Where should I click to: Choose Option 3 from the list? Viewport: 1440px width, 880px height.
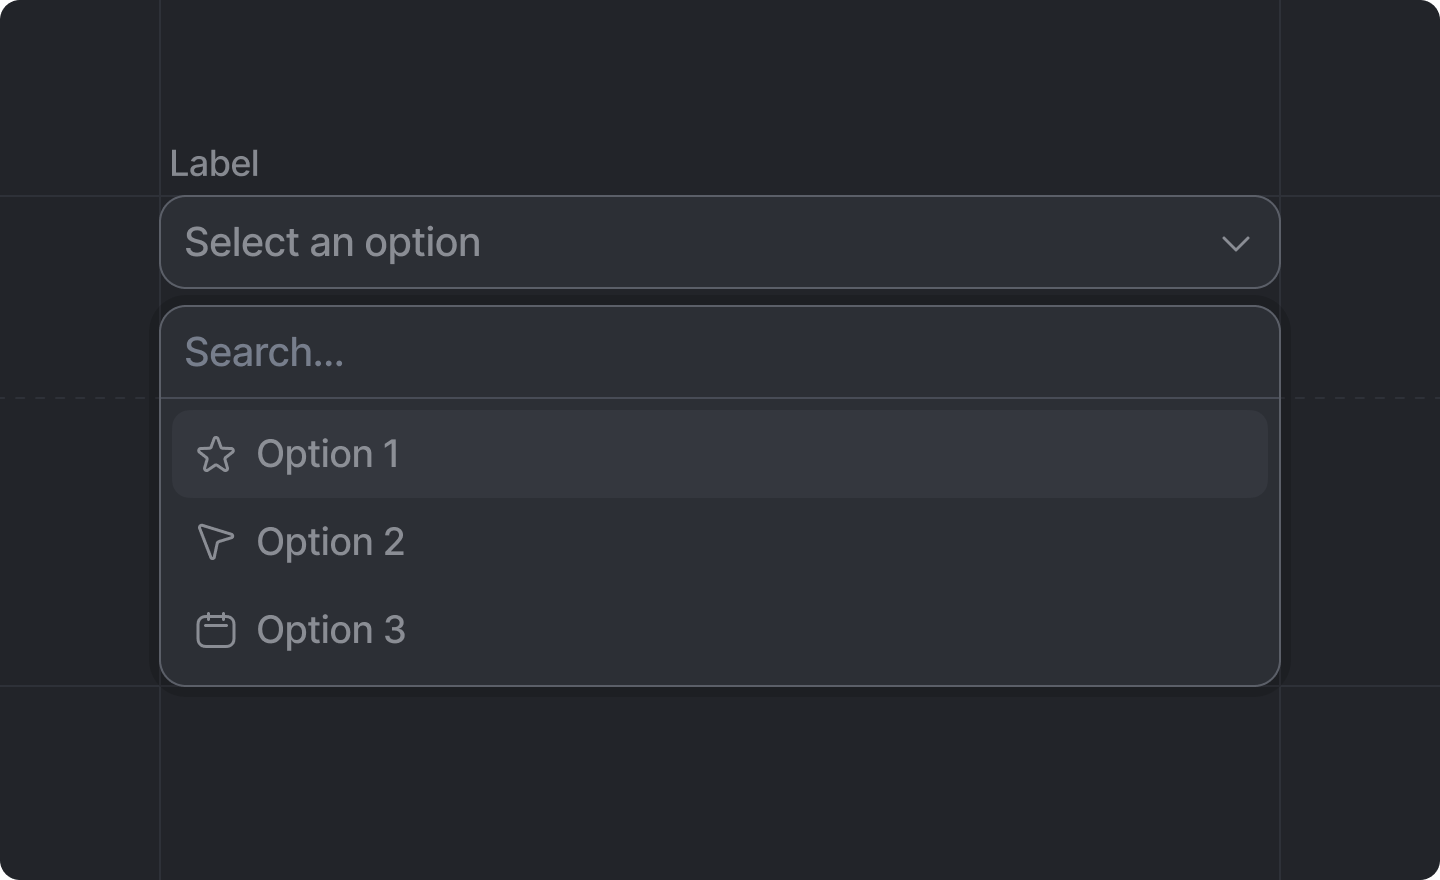coord(719,630)
